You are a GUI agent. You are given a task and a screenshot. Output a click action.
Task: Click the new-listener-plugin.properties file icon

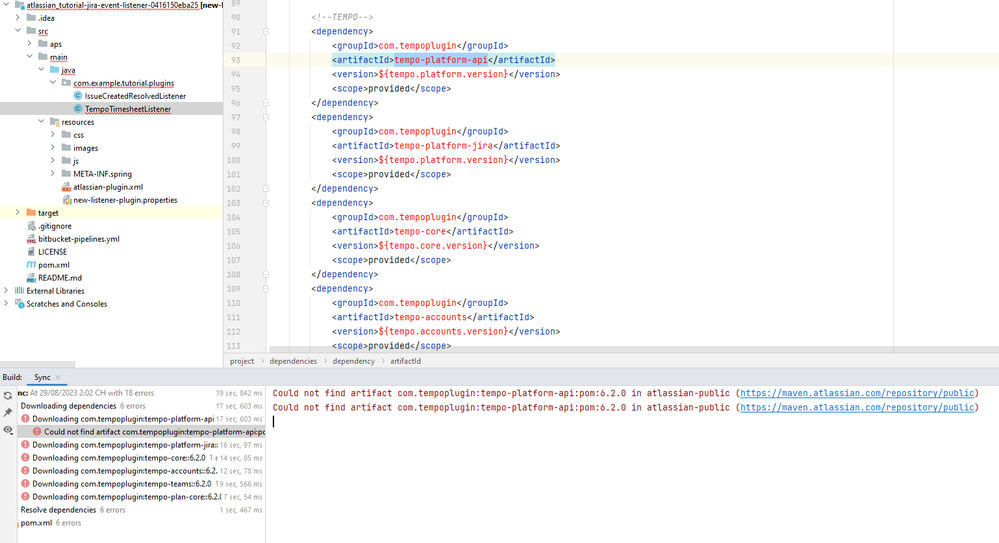point(66,200)
